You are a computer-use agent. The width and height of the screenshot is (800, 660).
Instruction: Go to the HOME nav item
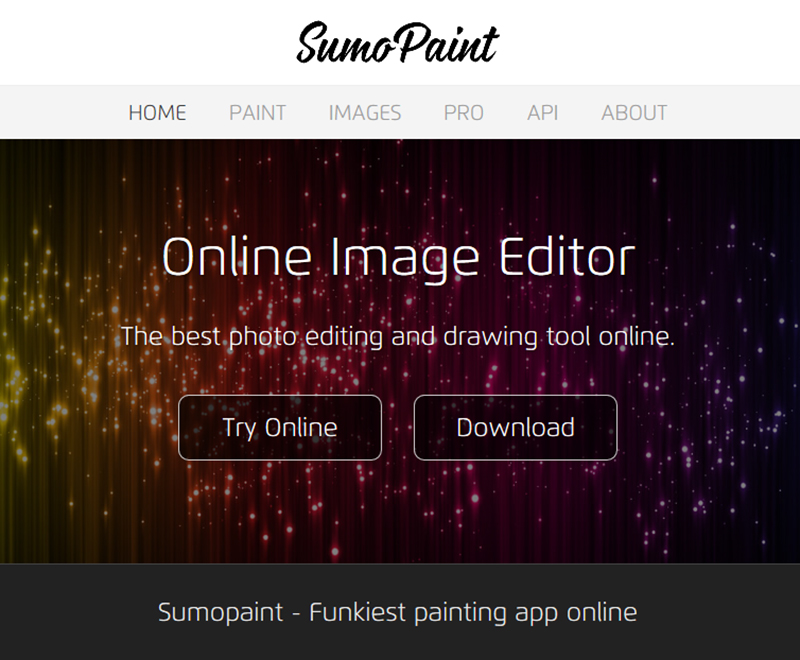(157, 113)
